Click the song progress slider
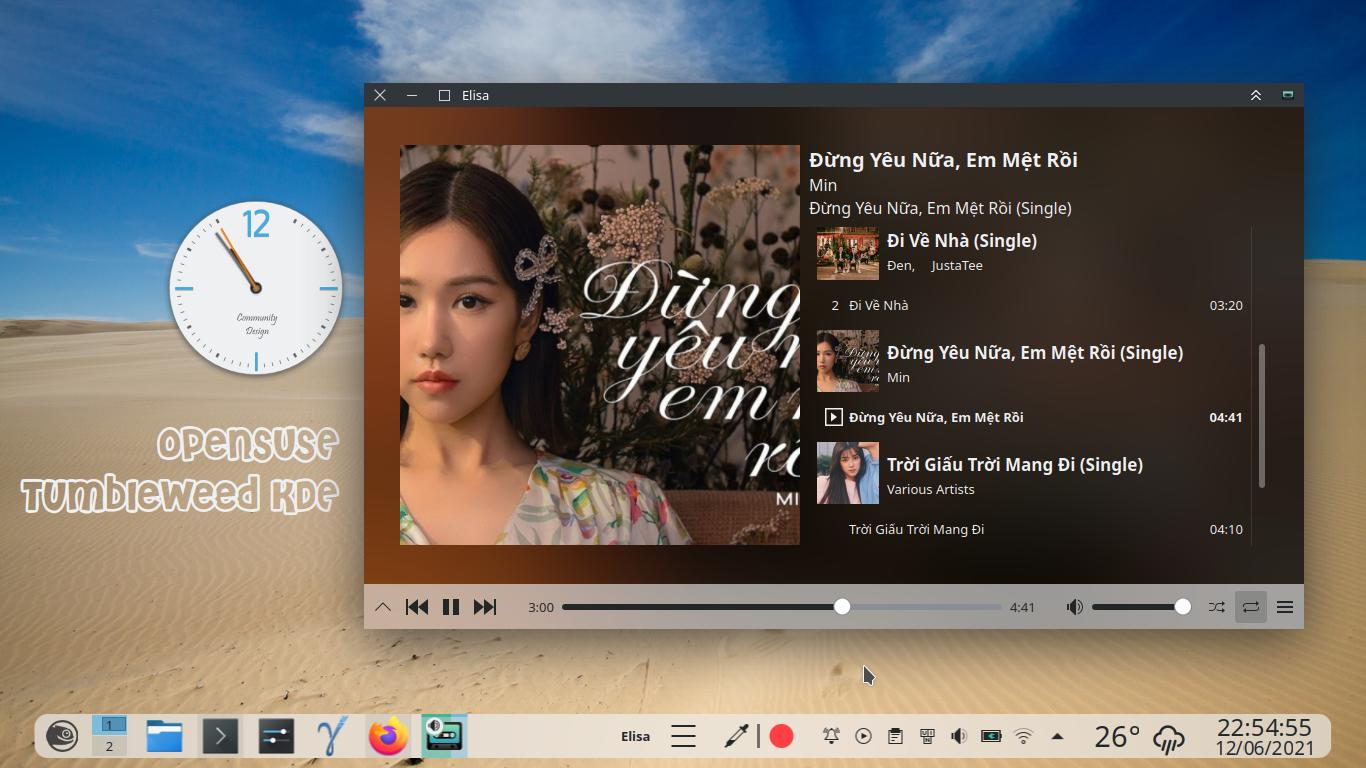 click(782, 607)
